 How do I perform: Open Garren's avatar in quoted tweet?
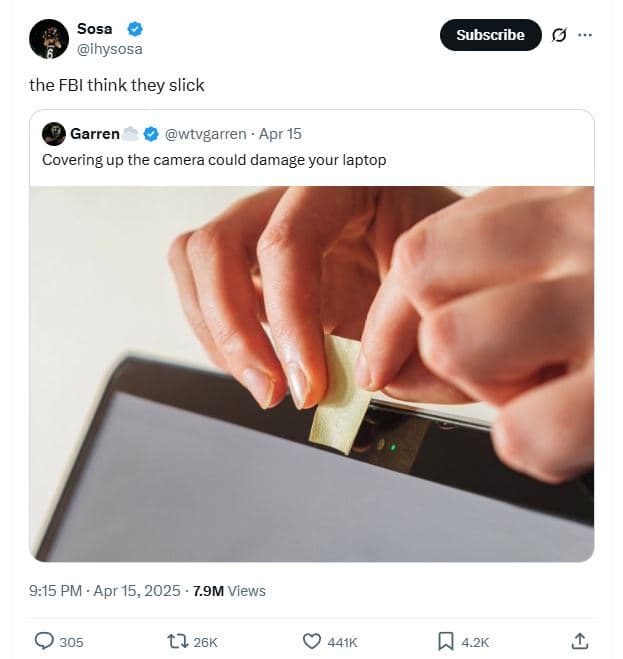(x=54, y=134)
